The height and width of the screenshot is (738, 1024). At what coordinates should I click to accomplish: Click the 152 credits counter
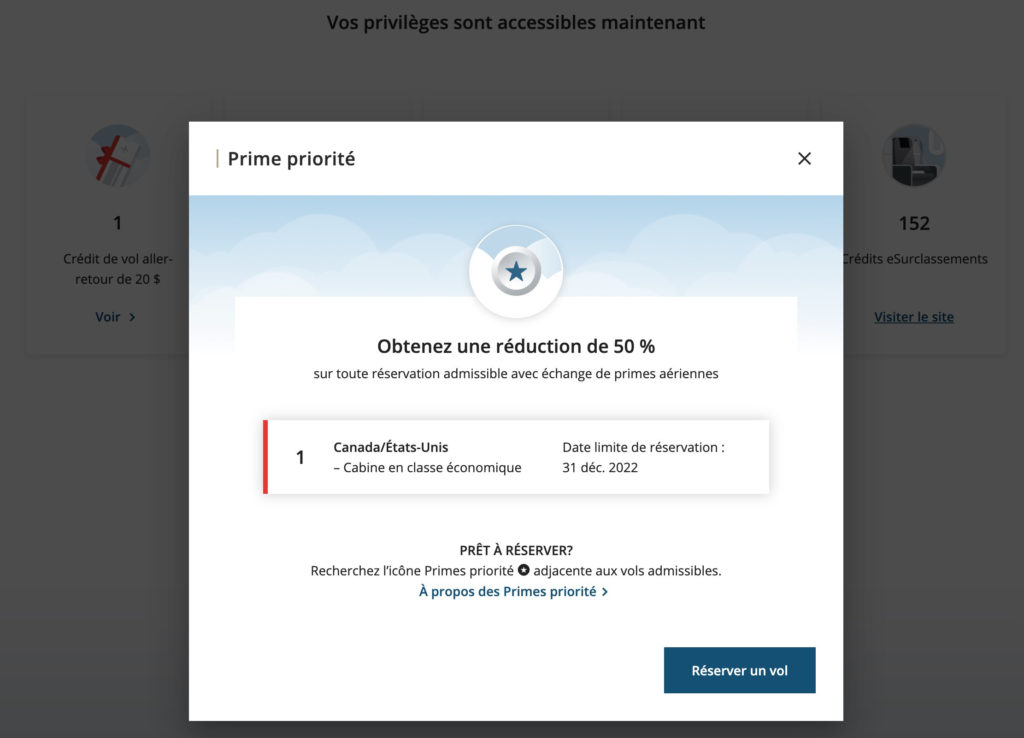[x=913, y=222]
